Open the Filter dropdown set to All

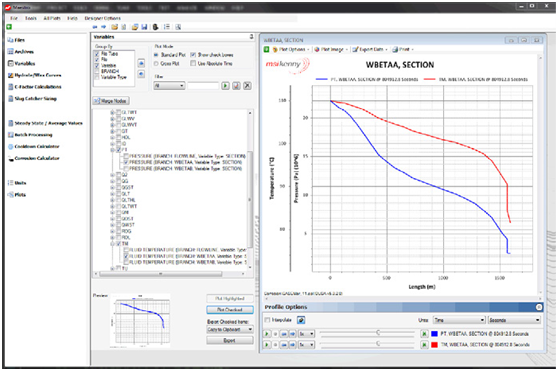click(x=169, y=86)
